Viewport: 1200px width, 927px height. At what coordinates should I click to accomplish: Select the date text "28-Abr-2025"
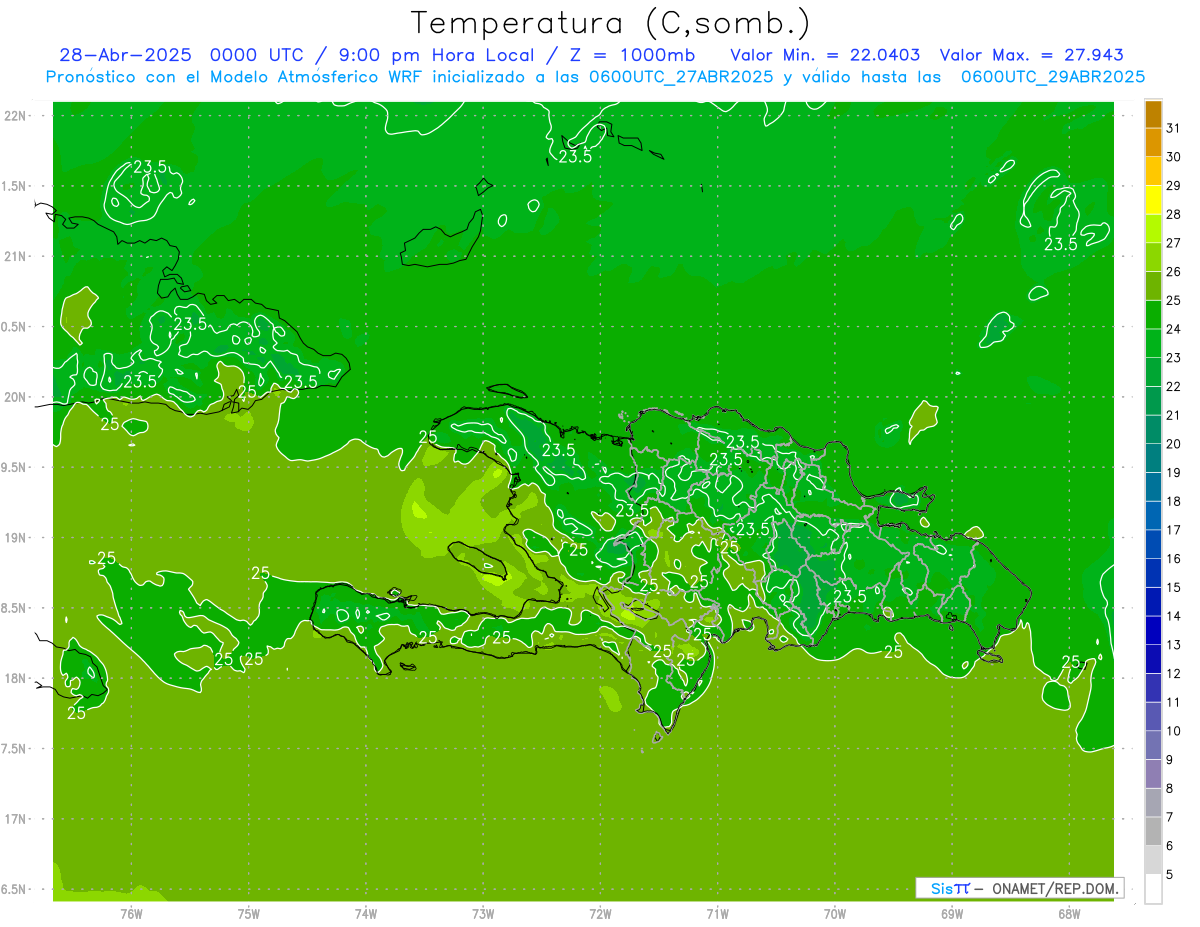125,56
